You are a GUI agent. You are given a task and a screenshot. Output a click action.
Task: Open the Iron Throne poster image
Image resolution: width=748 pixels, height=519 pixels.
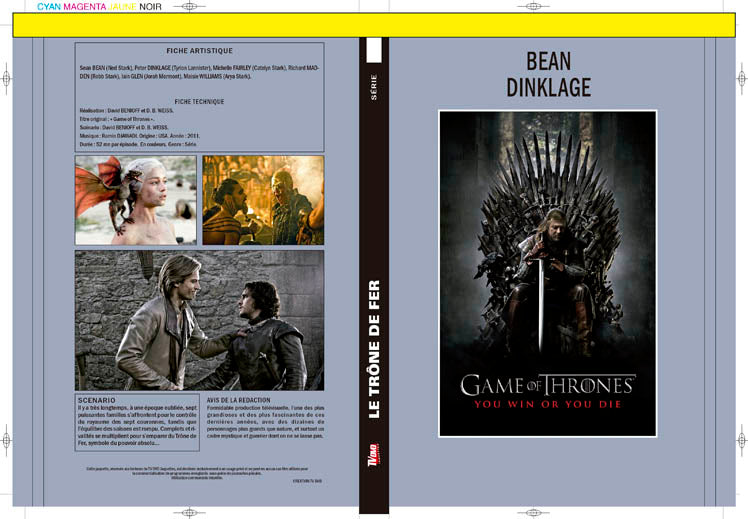tap(548, 273)
